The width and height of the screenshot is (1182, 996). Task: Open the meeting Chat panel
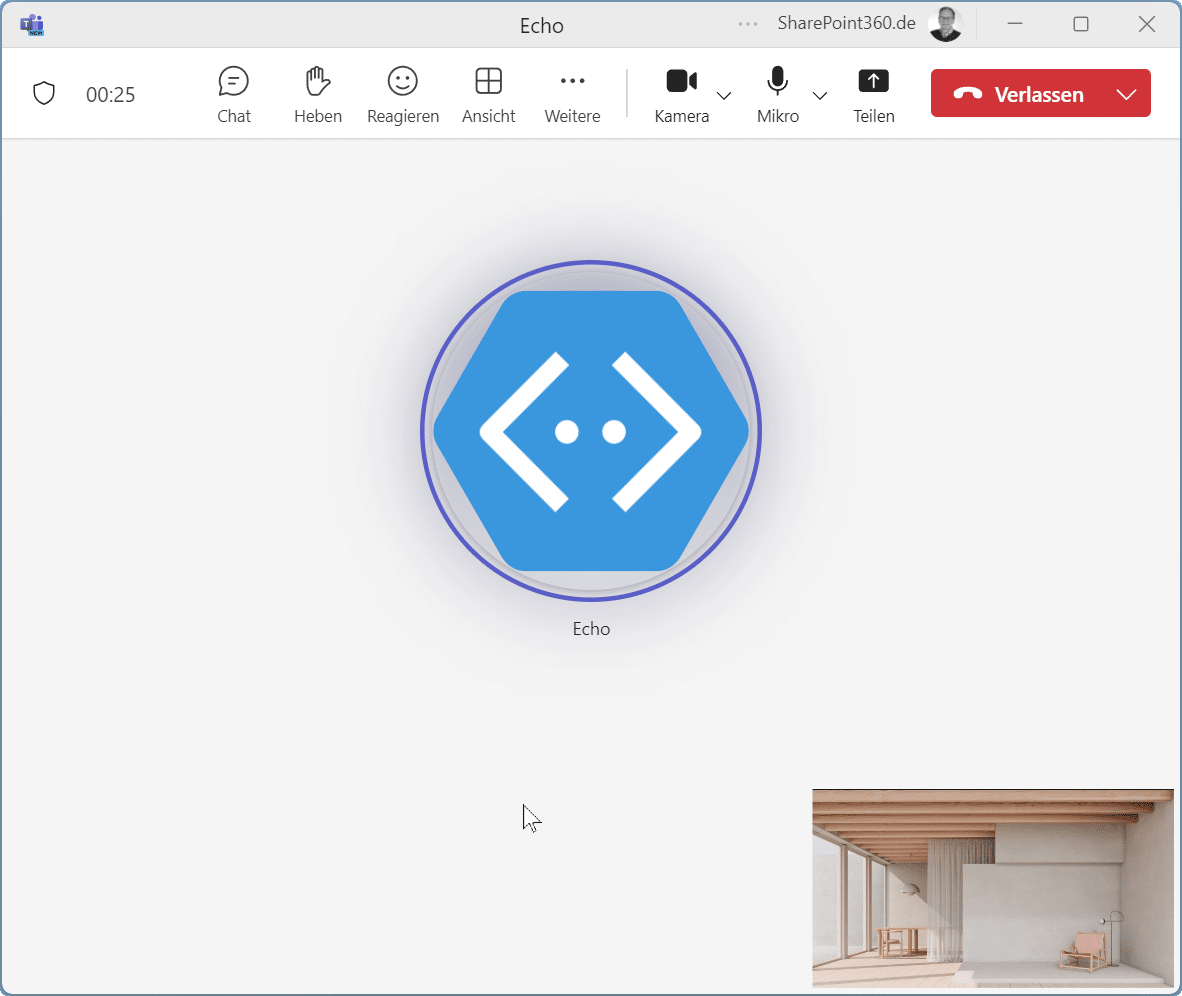click(234, 95)
